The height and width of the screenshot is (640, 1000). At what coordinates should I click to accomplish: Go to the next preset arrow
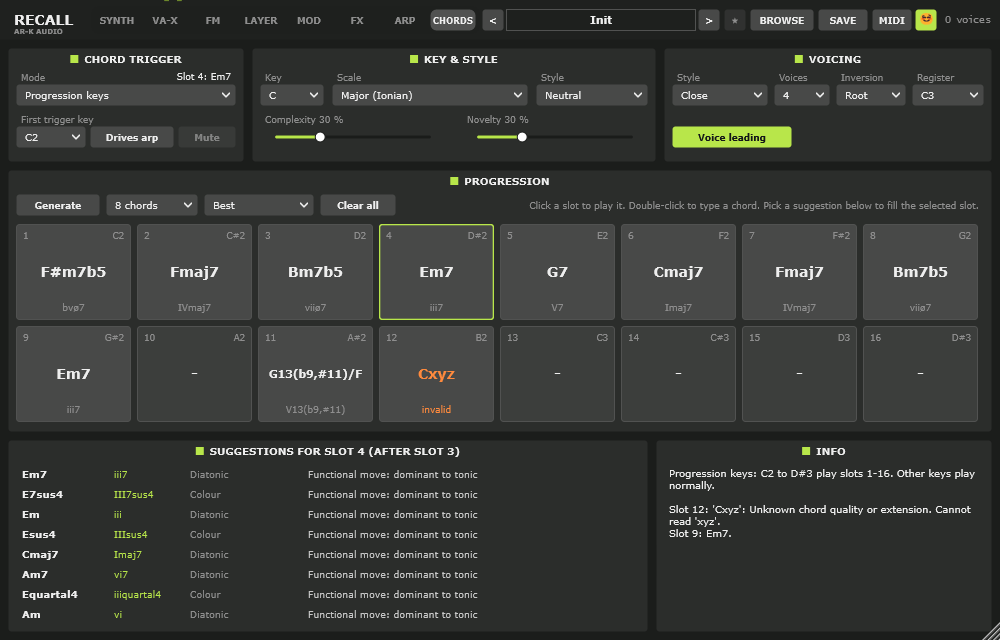pyautogui.click(x=709, y=20)
